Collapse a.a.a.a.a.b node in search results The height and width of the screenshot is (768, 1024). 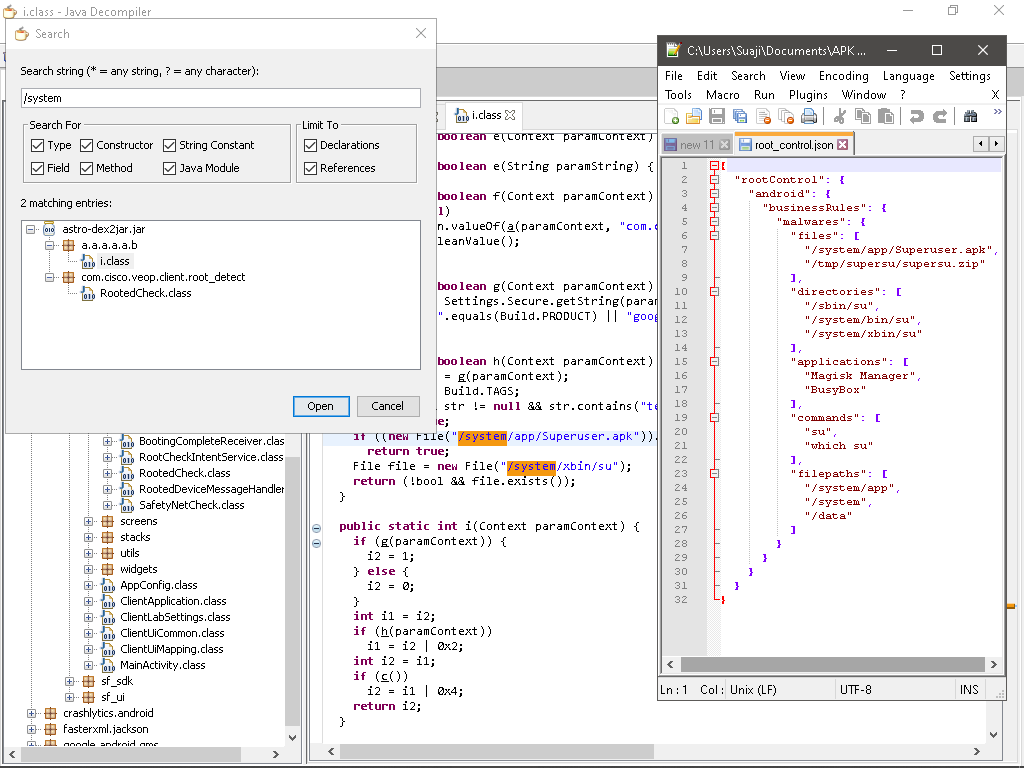tap(49, 246)
